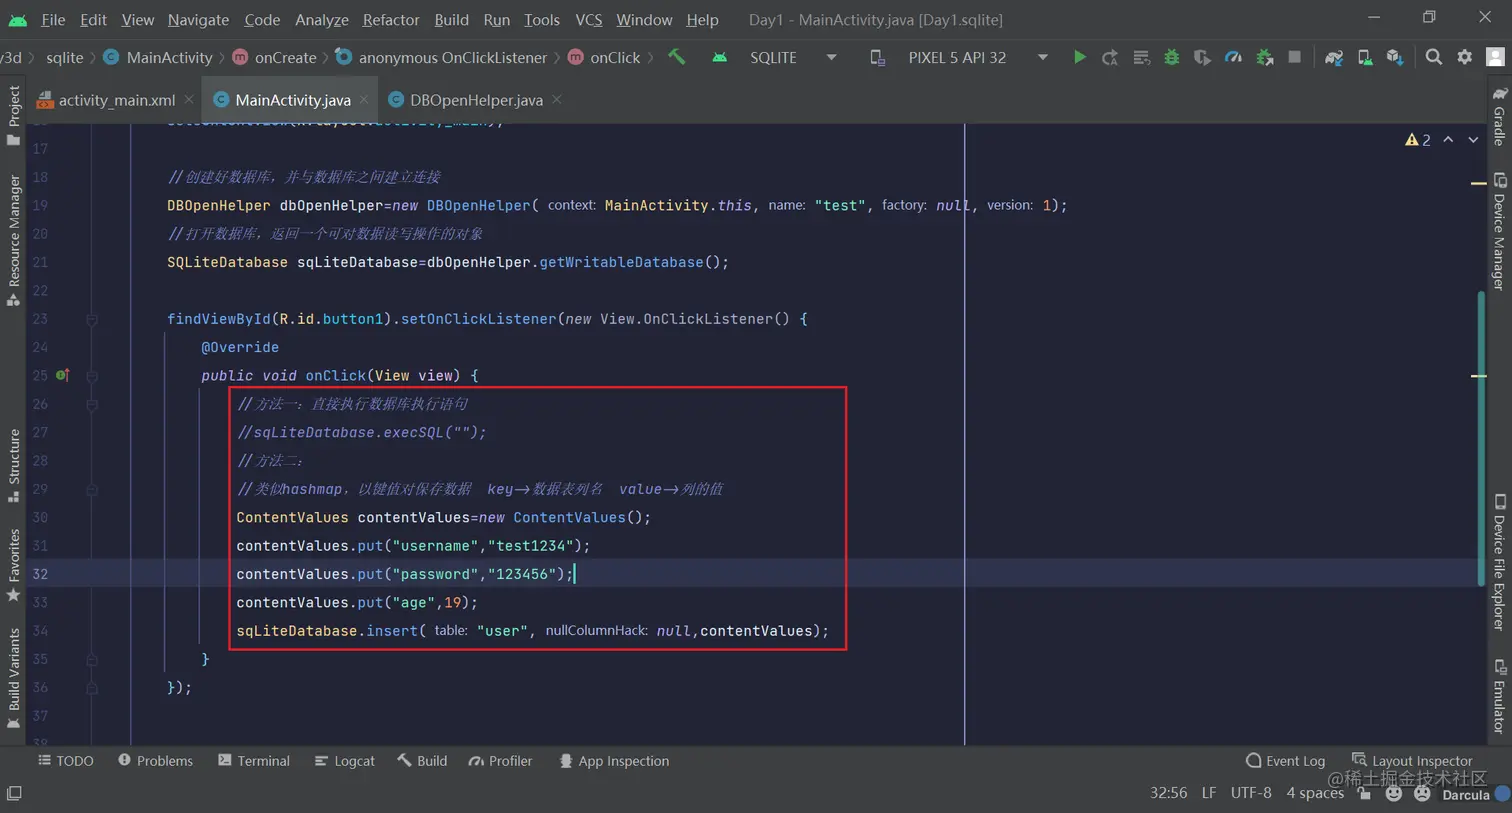The height and width of the screenshot is (813, 1512).
Task: Open Resource Manager side panel
Action: (14, 240)
